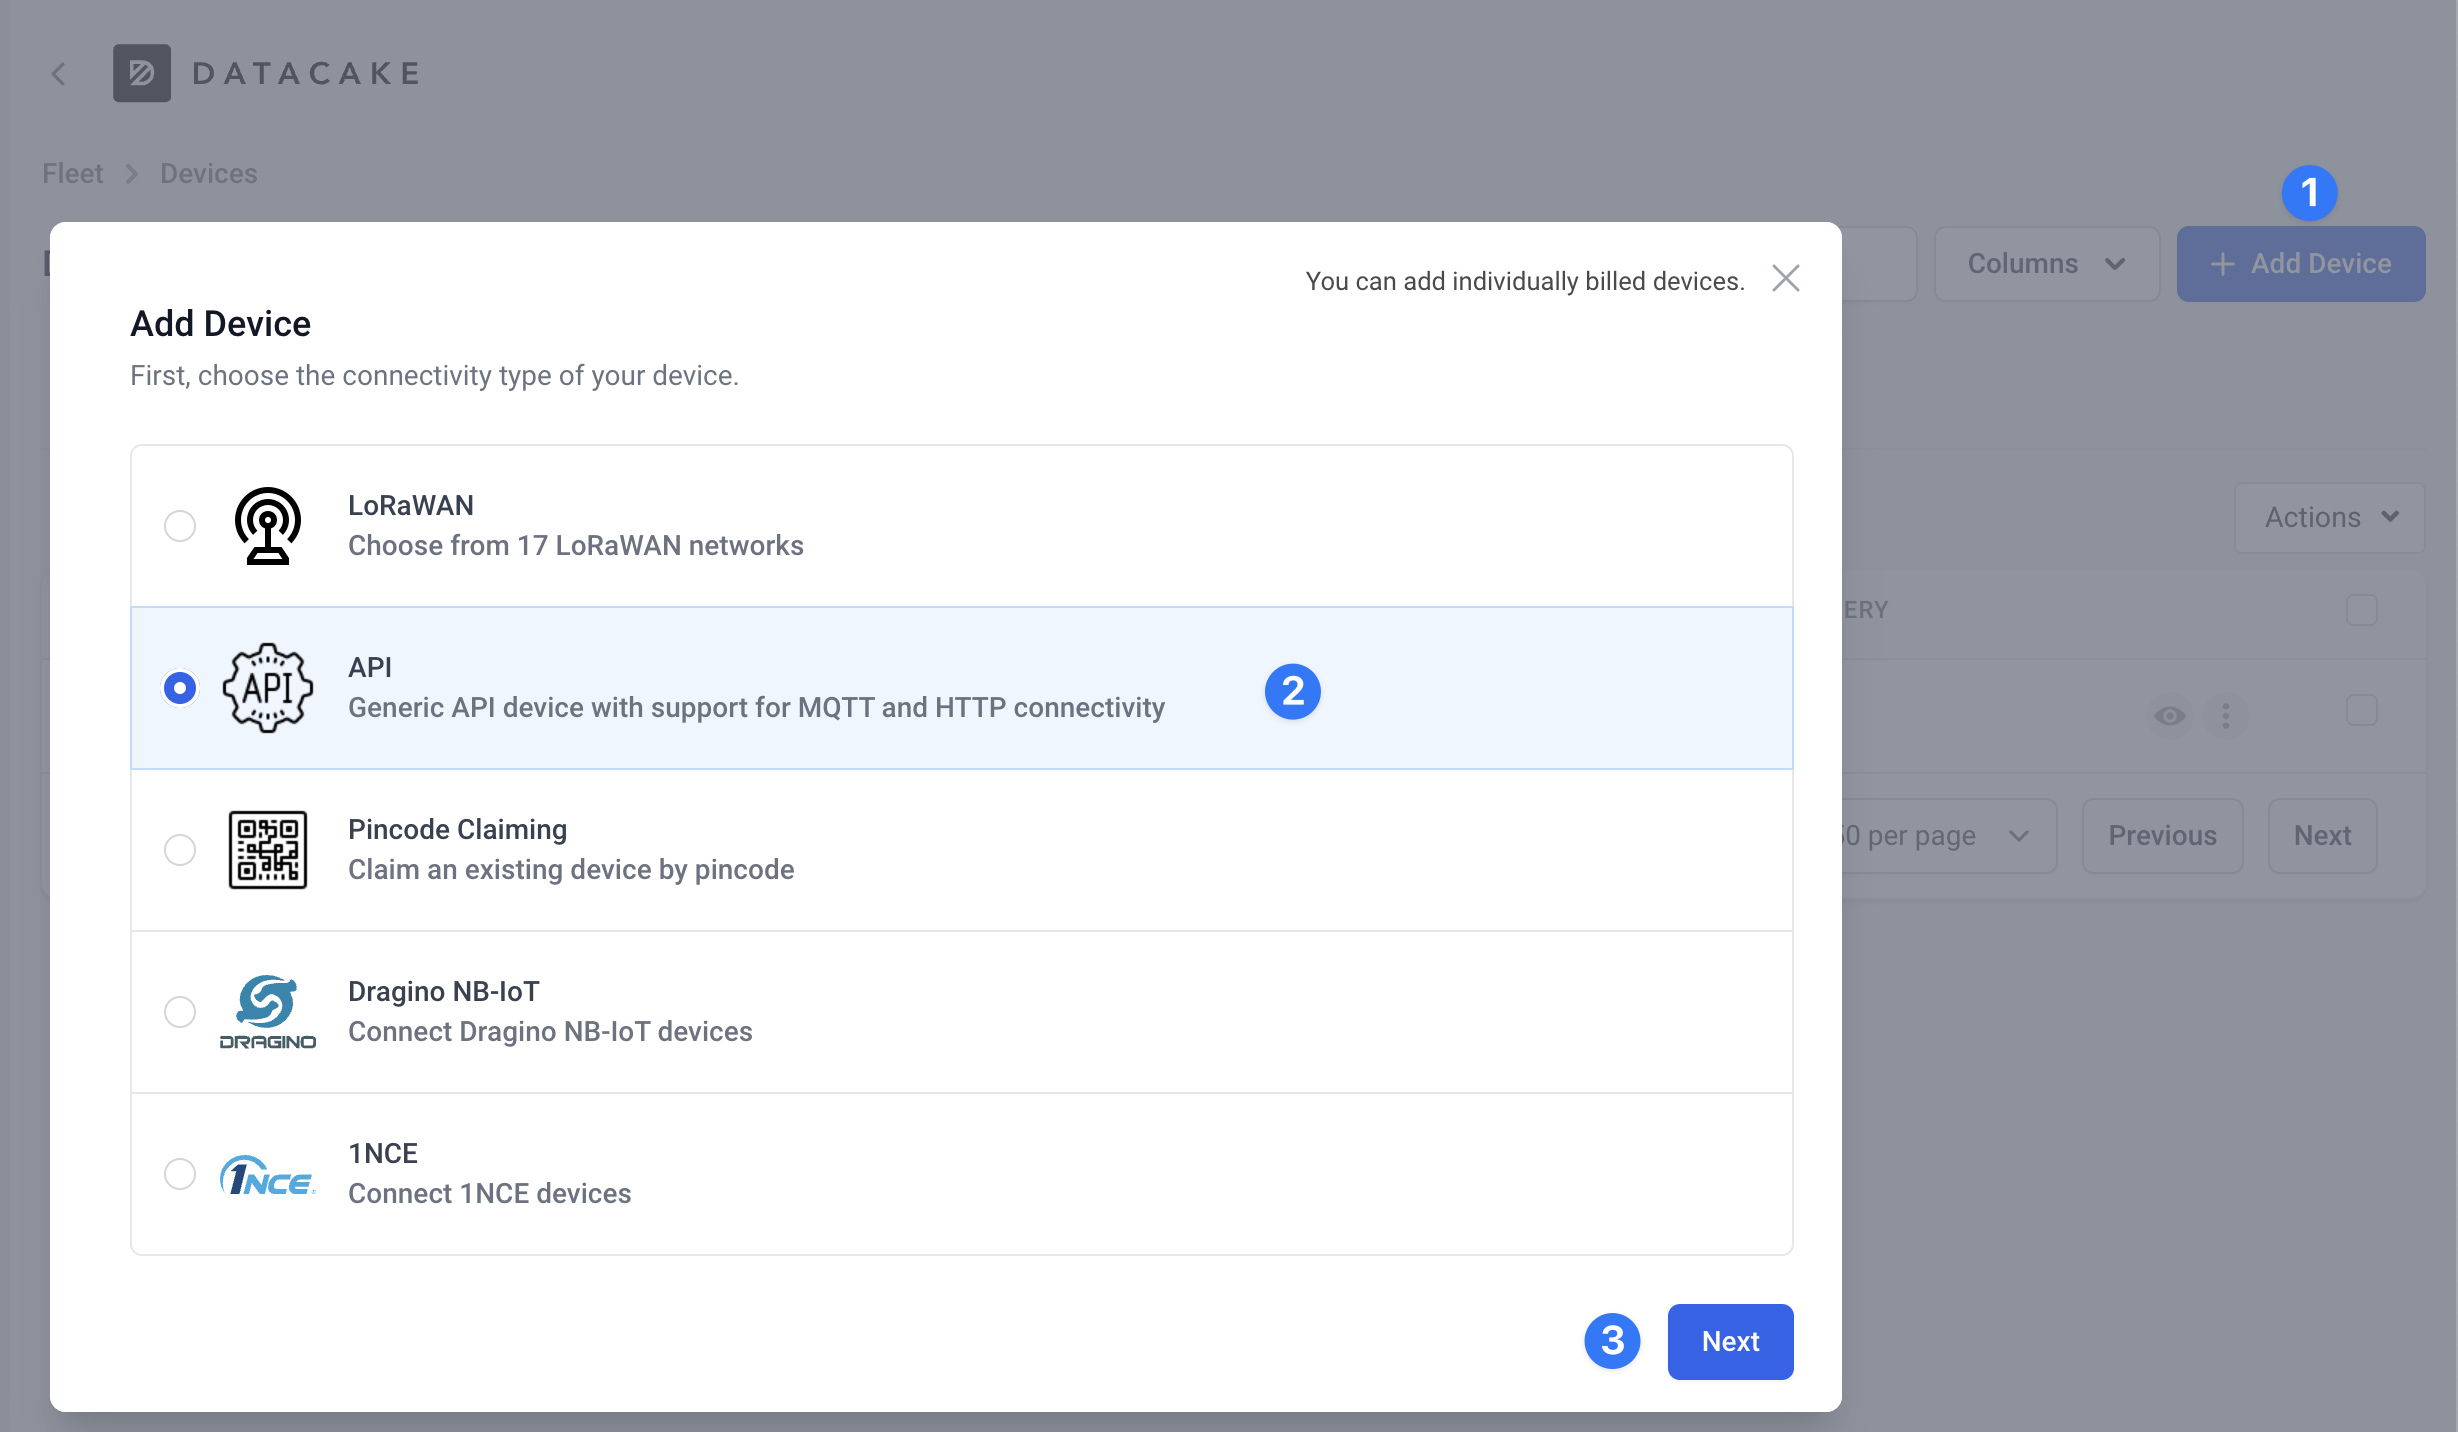Image resolution: width=2458 pixels, height=1432 pixels.
Task: Close the Add Device dialog
Action: coord(1786,278)
